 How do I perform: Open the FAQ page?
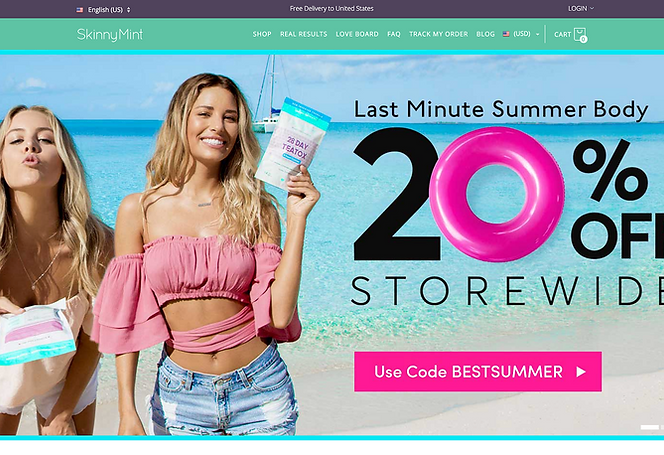pyautogui.click(x=394, y=34)
